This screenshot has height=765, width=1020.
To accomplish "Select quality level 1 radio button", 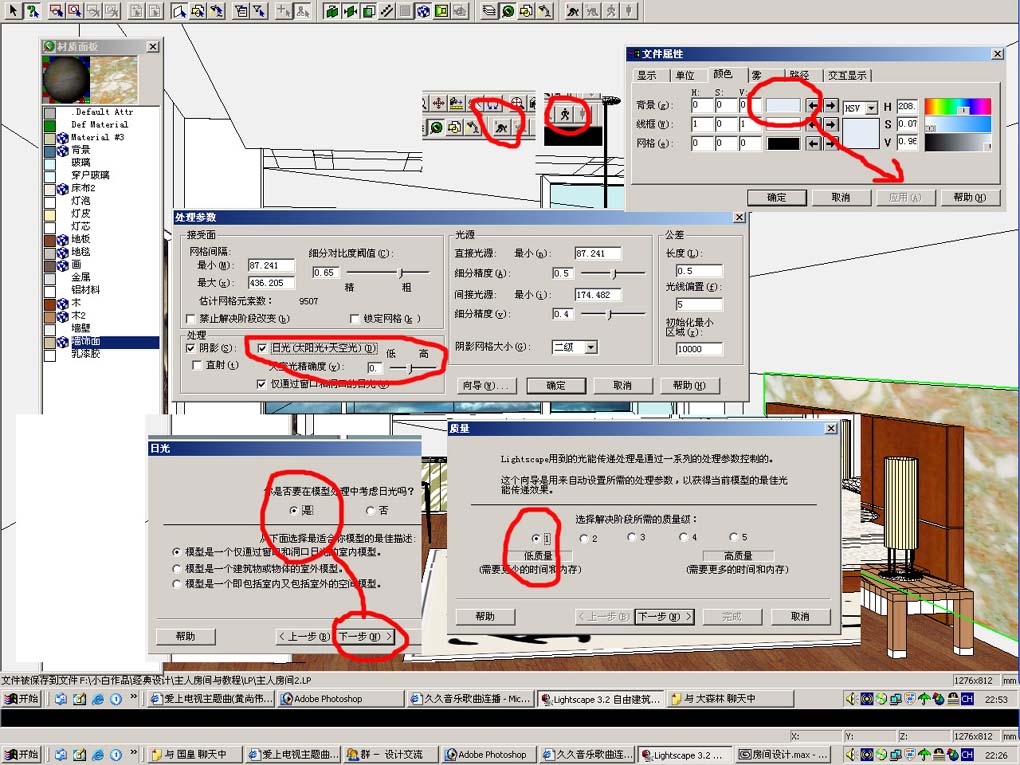I will click(x=535, y=538).
